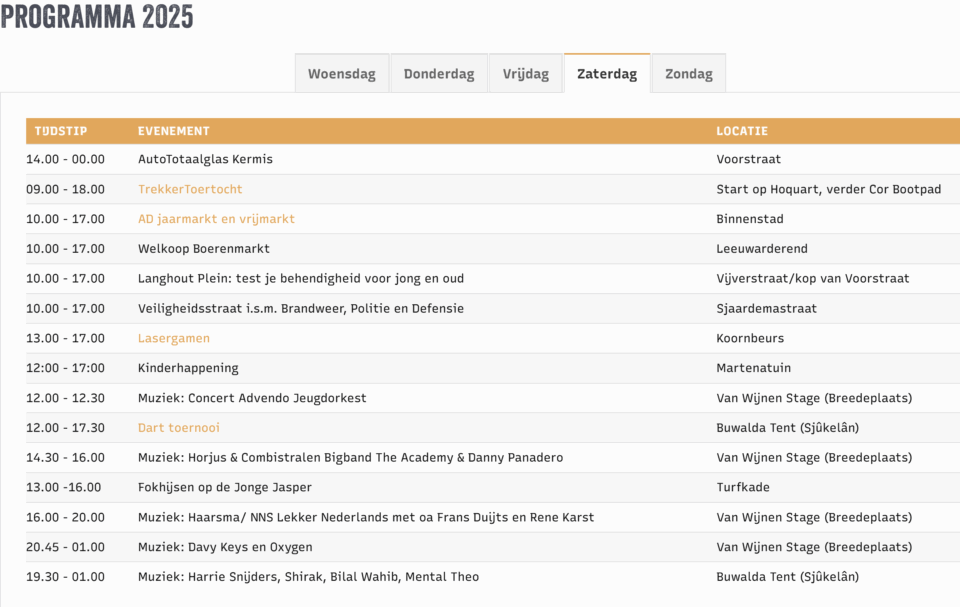Viewport: 960px width, 607px height.
Task: Follow the AD jaarmarkt en vrijmarkt link
Action: click(x=216, y=219)
